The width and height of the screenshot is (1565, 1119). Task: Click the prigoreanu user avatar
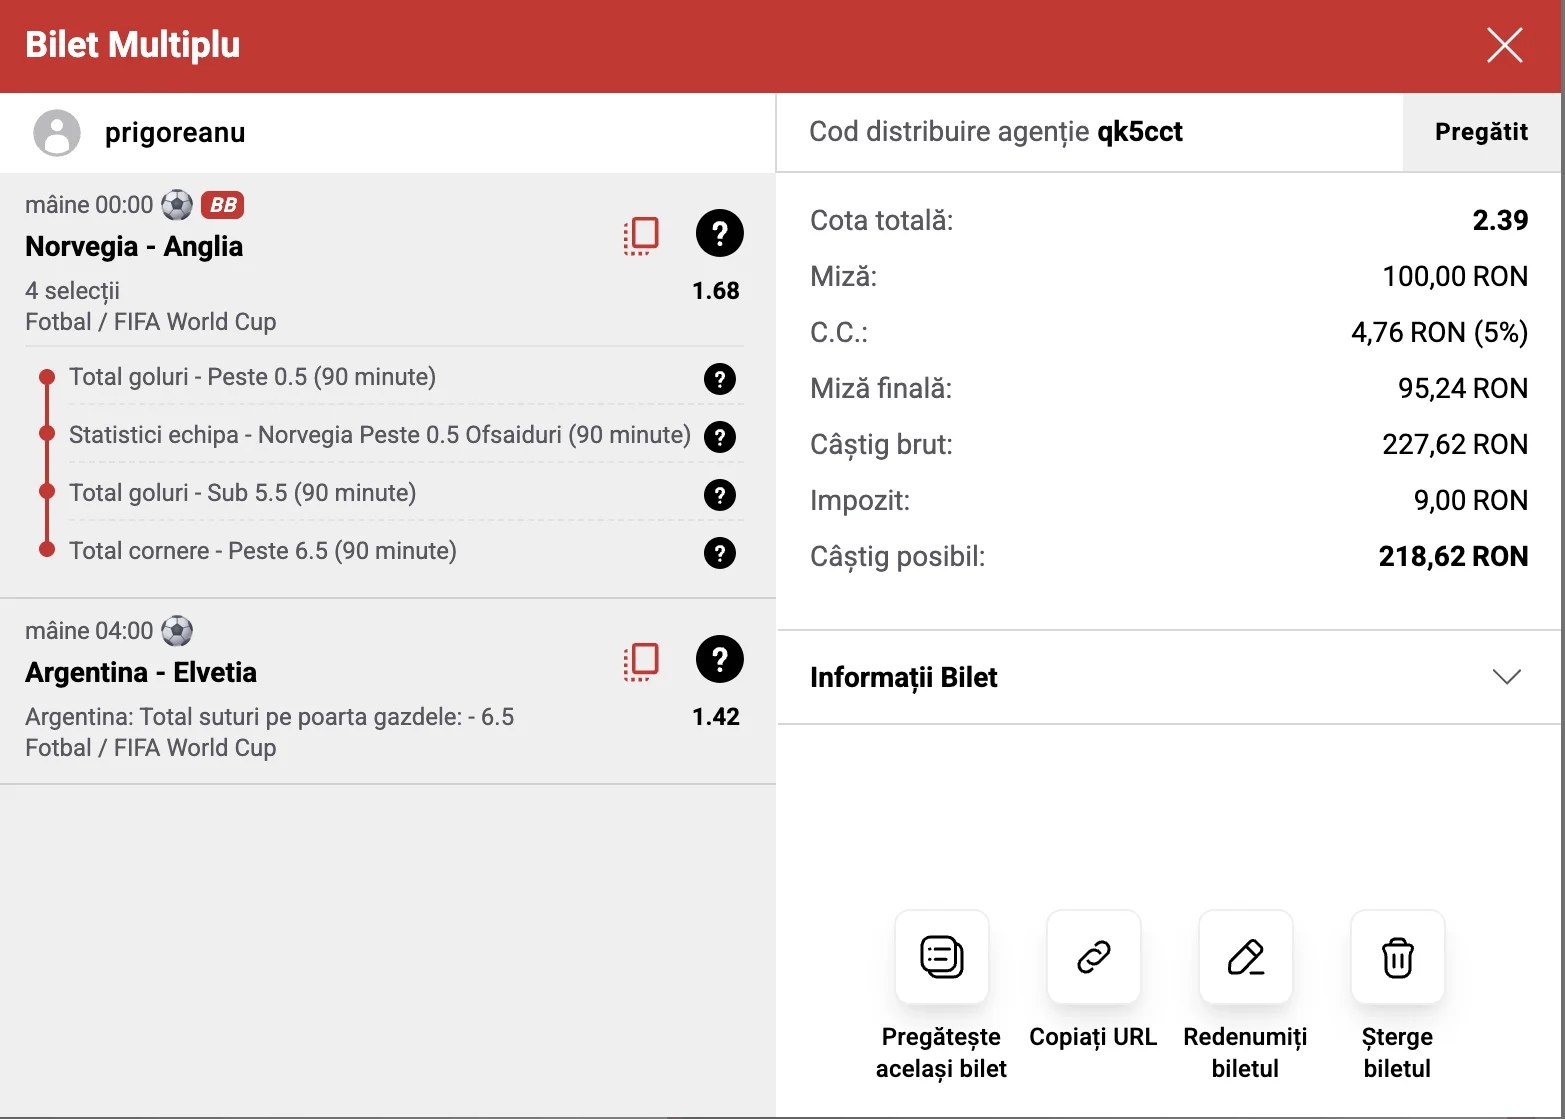pyautogui.click(x=57, y=133)
